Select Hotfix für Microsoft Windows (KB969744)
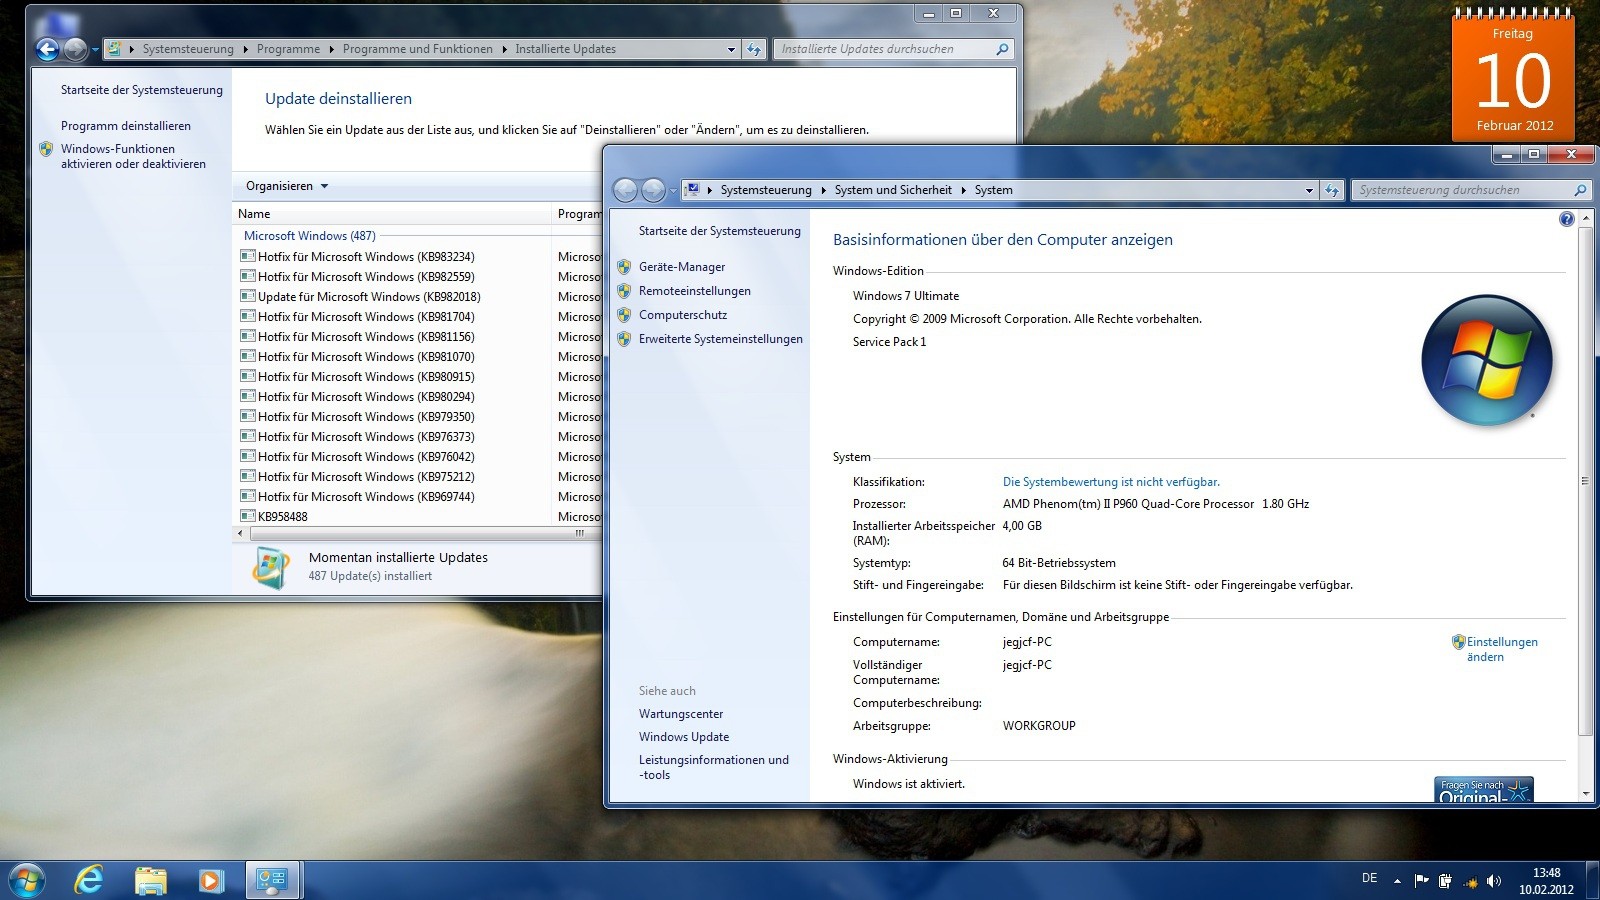The height and width of the screenshot is (900, 1600). (x=366, y=497)
